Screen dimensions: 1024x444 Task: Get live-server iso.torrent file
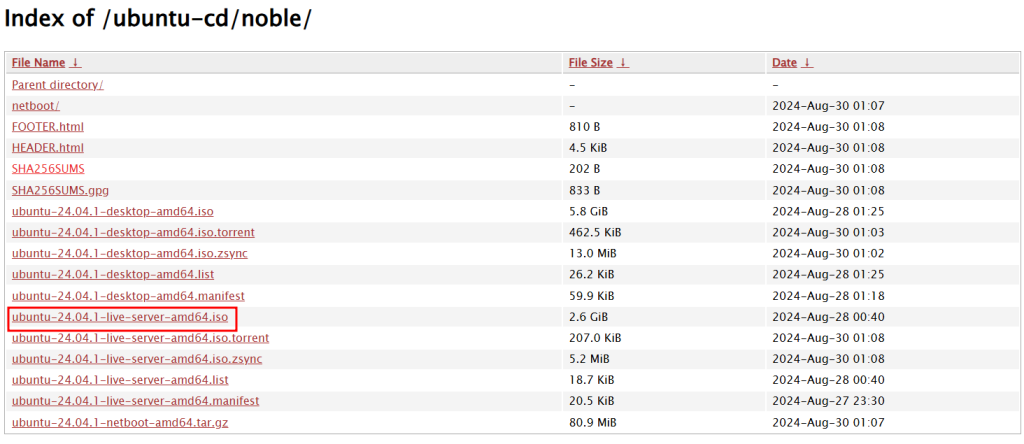click(x=140, y=338)
